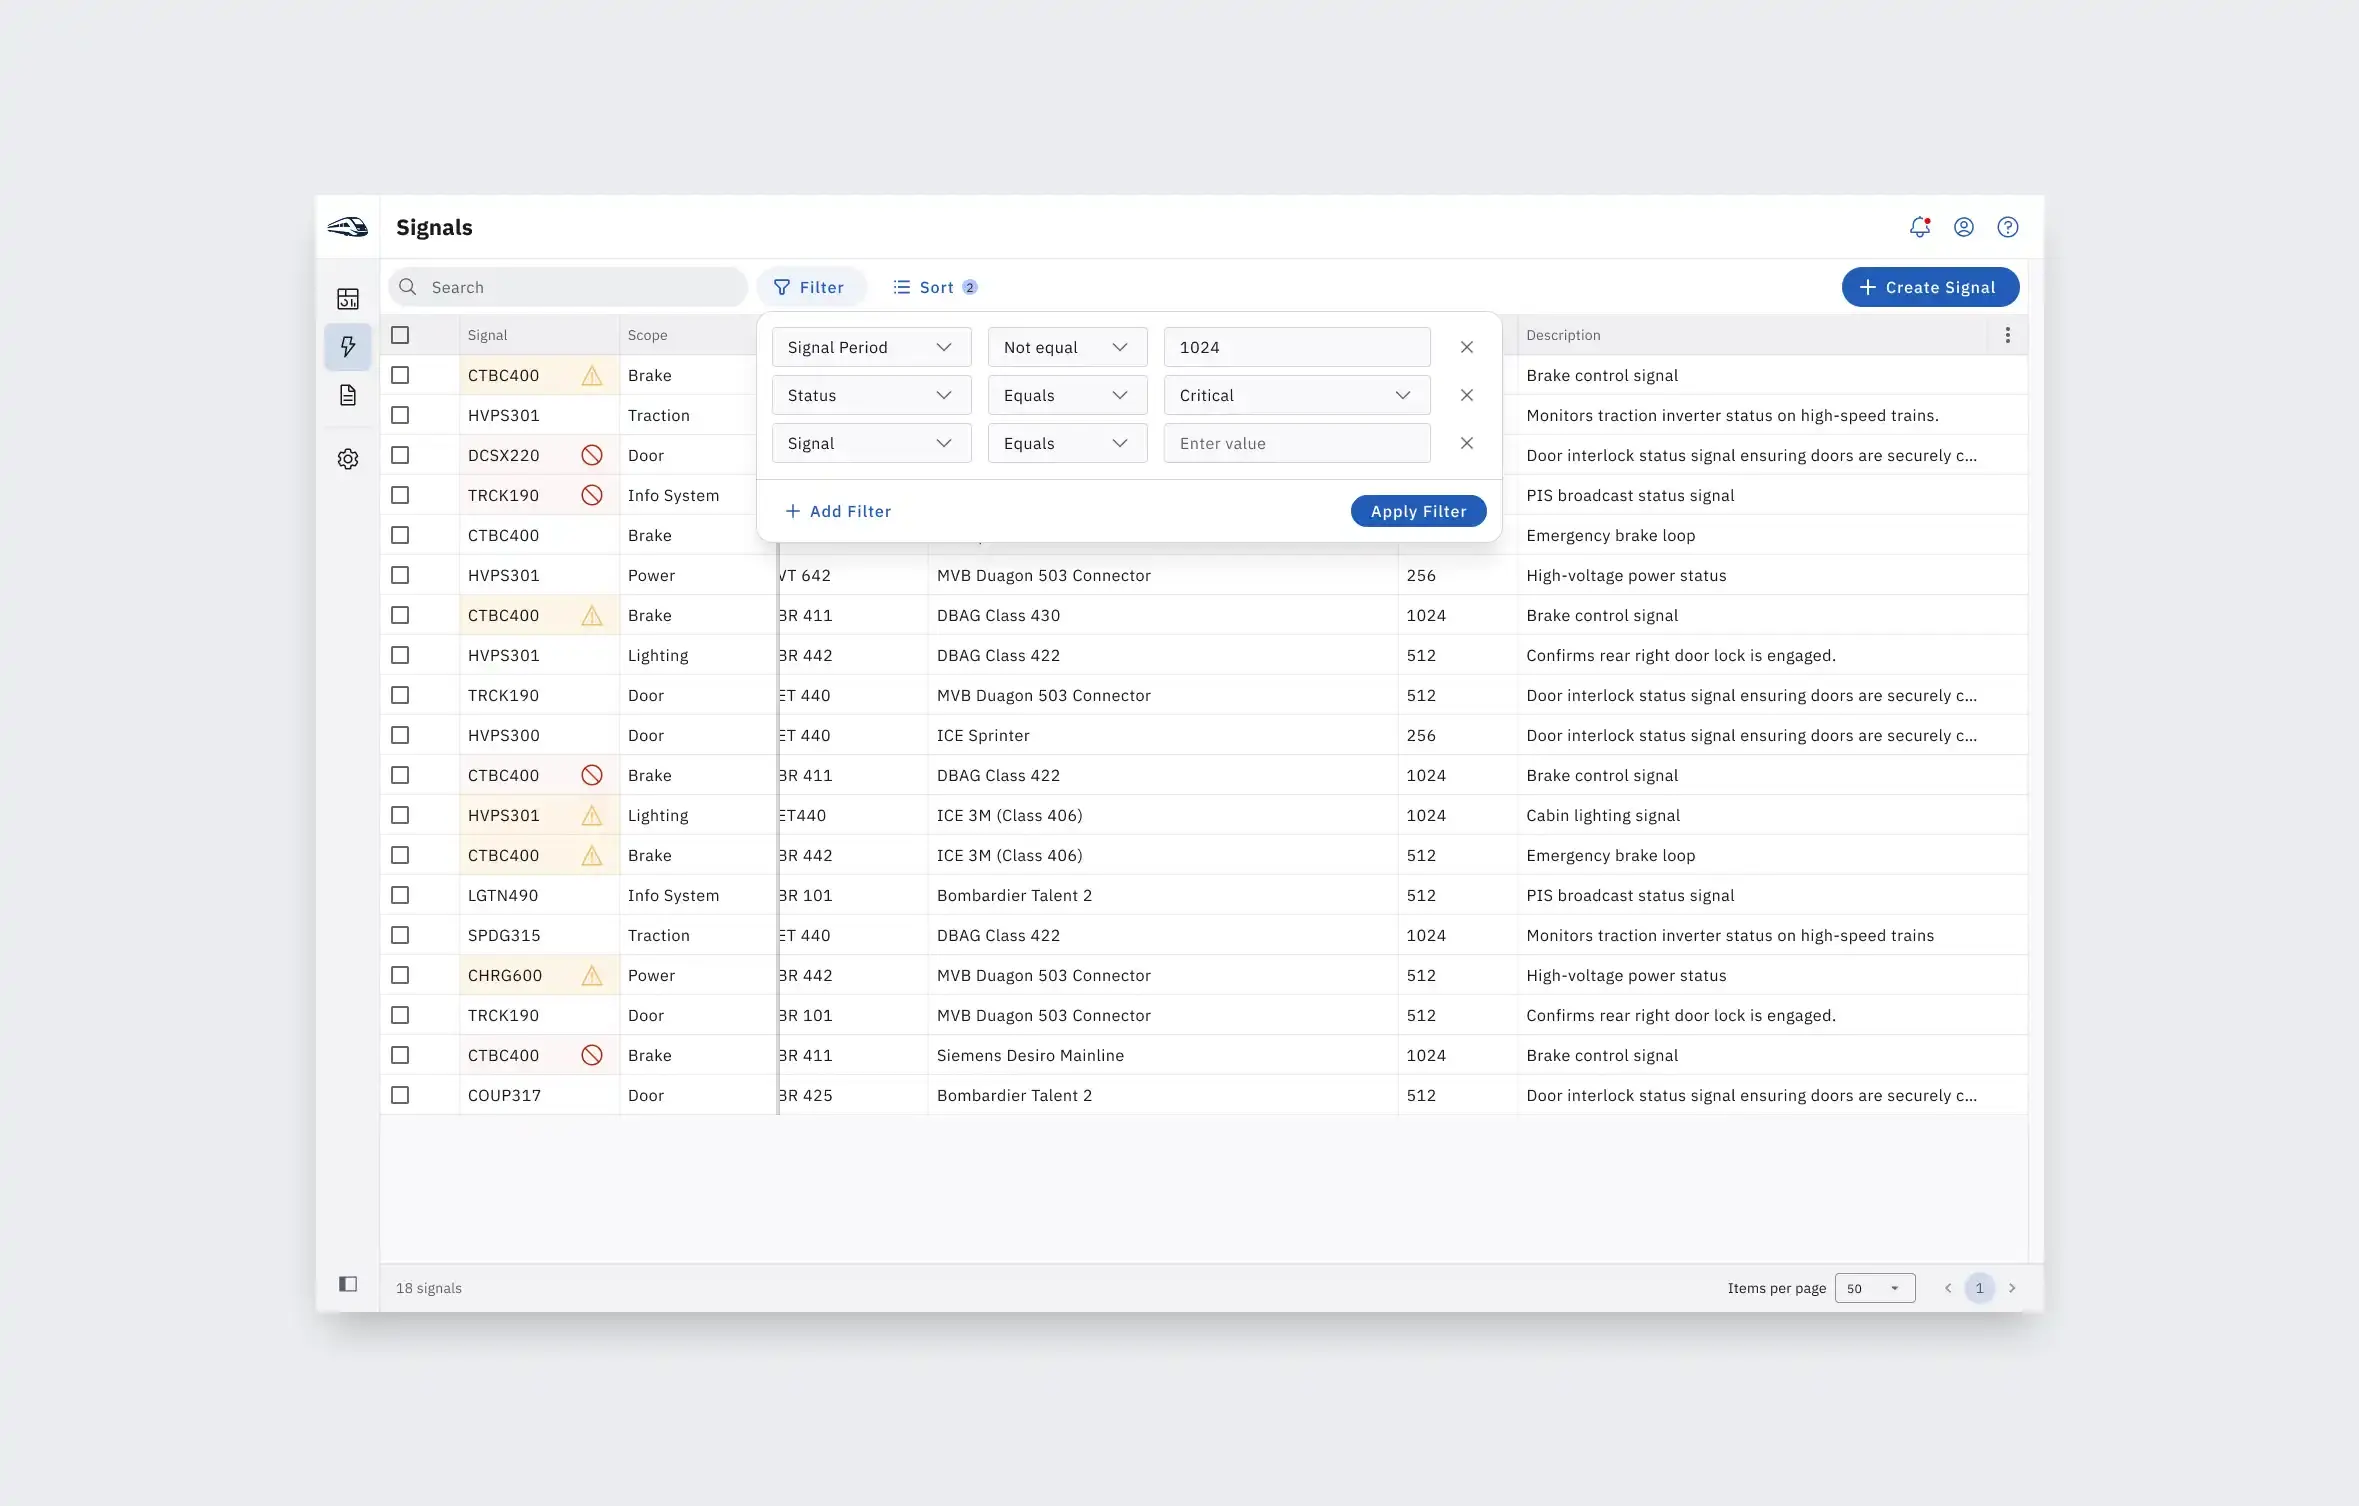Select the lightning Signals icon in sidebar

click(x=348, y=346)
